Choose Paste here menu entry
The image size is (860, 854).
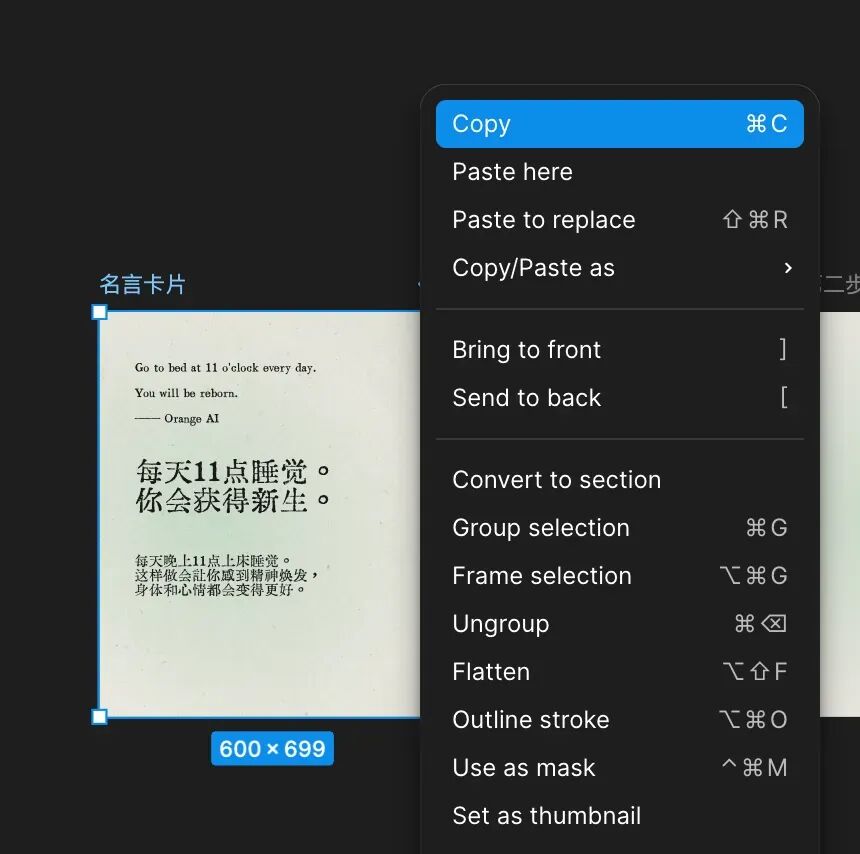pos(619,172)
